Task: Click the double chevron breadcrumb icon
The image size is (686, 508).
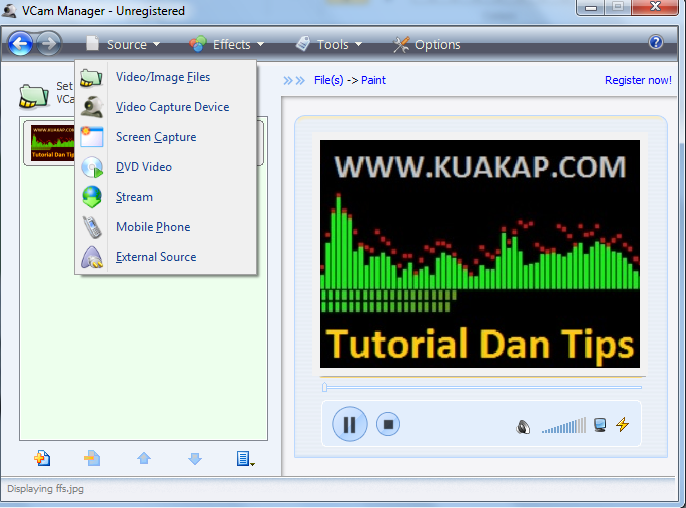Action: click(x=294, y=81)
